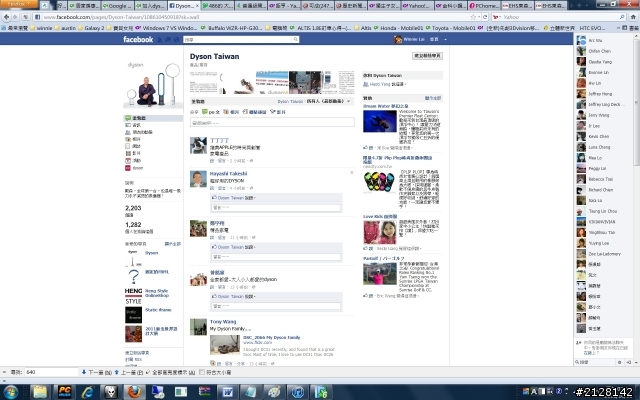Open the 'Honda - Mobile01' bookmark
The width and height of the screenshot is (640, 400).
click(398, 28)
